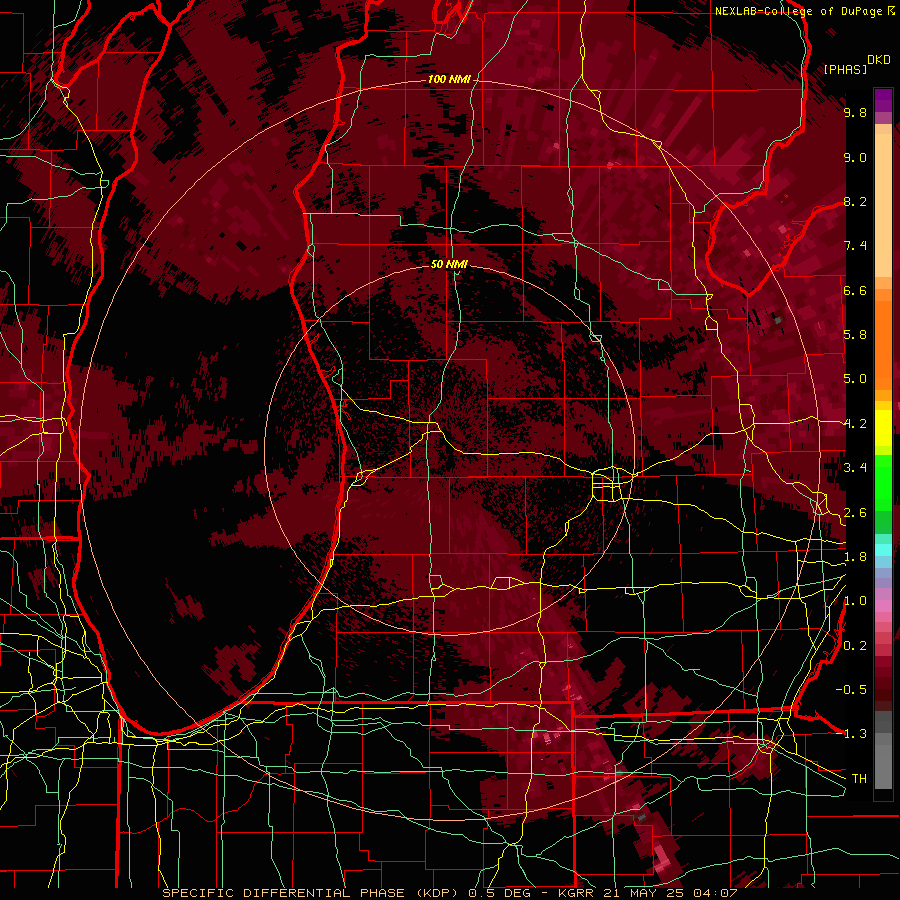The width and height of the screenshot is (900, 900).
Task: Click the 2.6 legend value
Action: pos(855,513)
